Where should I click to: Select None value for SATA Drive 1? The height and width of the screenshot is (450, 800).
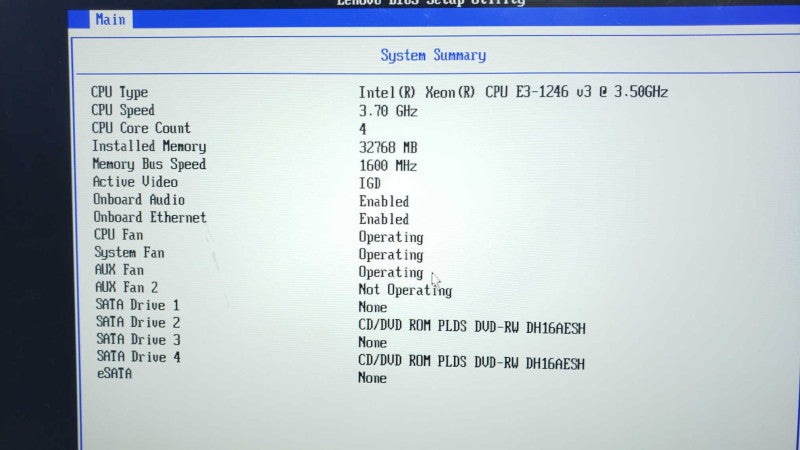coord(373,307)
